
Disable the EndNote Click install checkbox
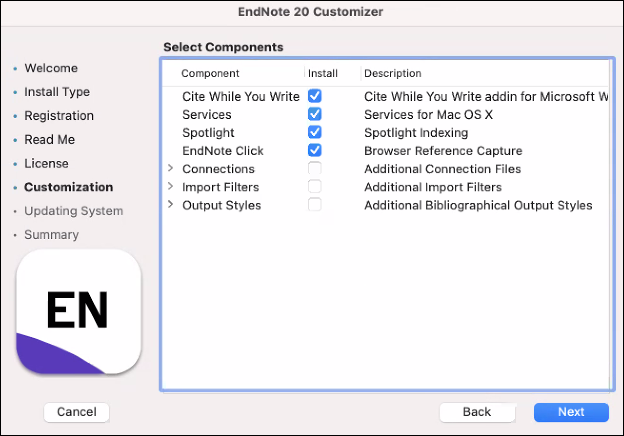click(314, 150)
